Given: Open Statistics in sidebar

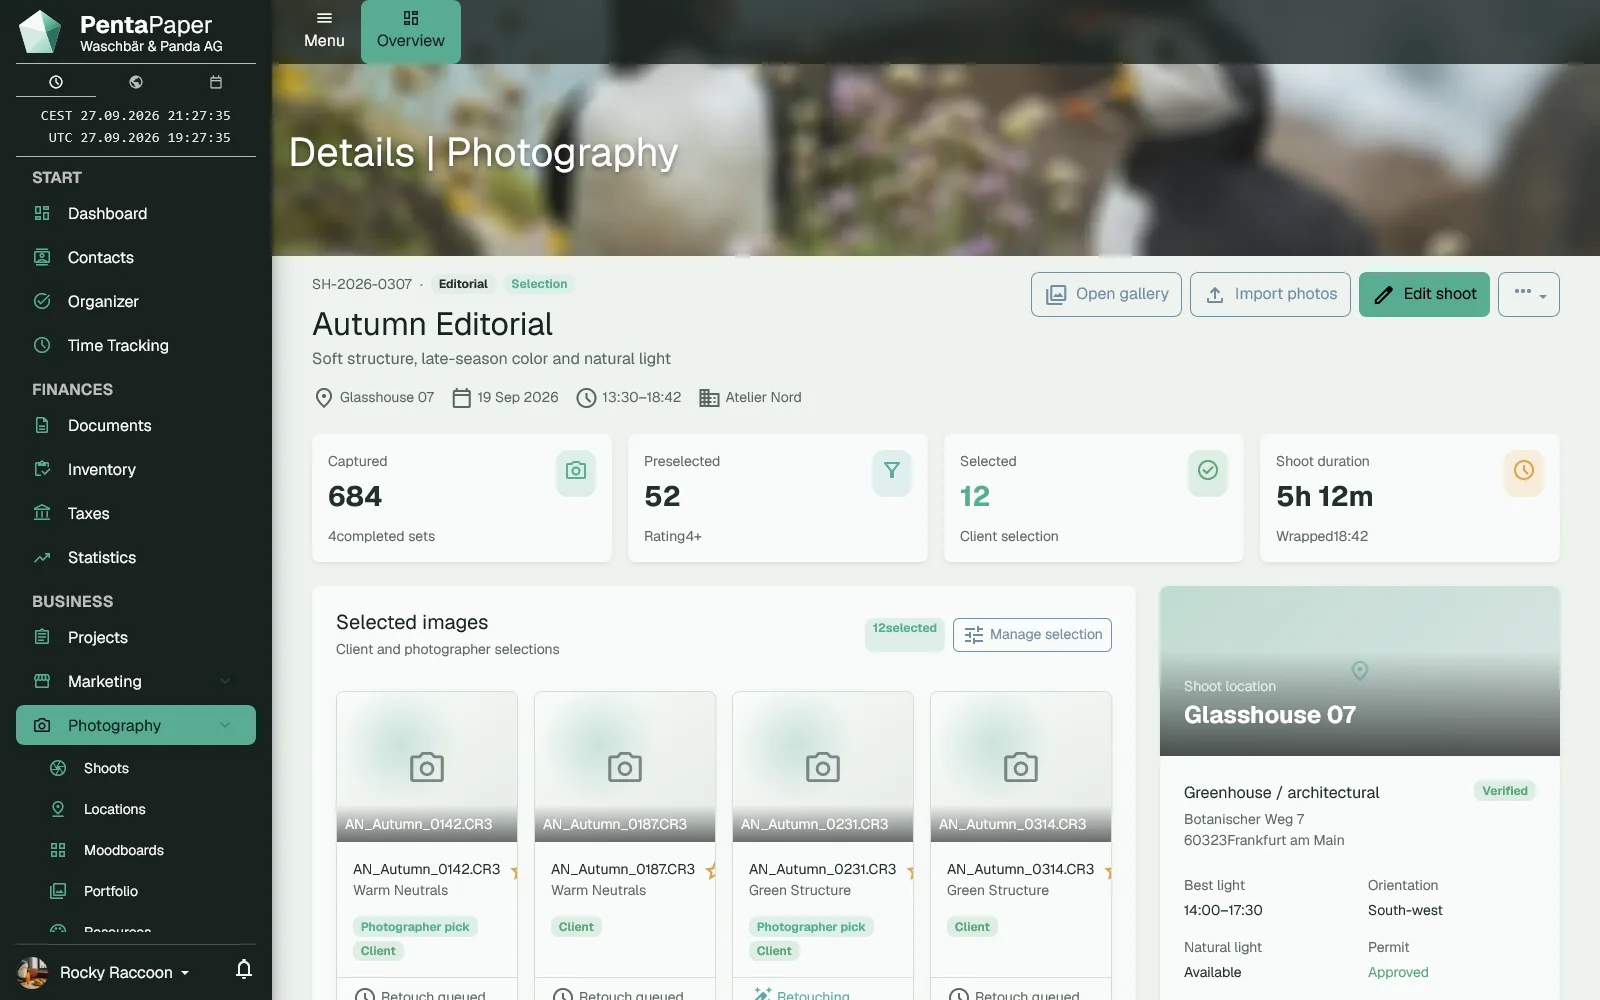Looking at the screenshot, I should click(x=136, y=557).
